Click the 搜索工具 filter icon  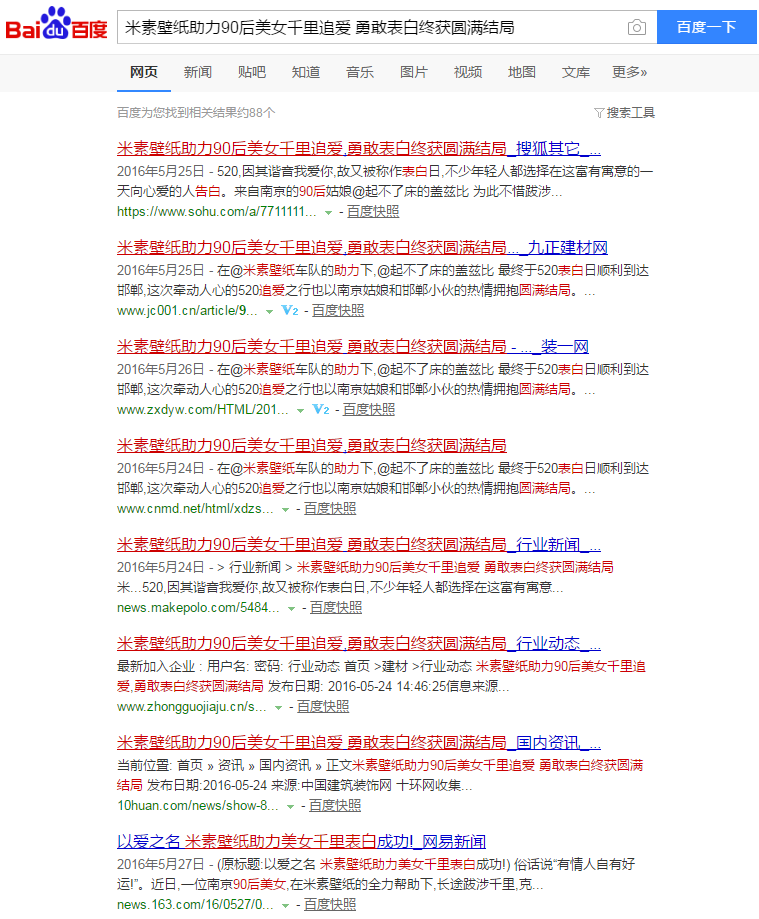(x=598, y=113)
